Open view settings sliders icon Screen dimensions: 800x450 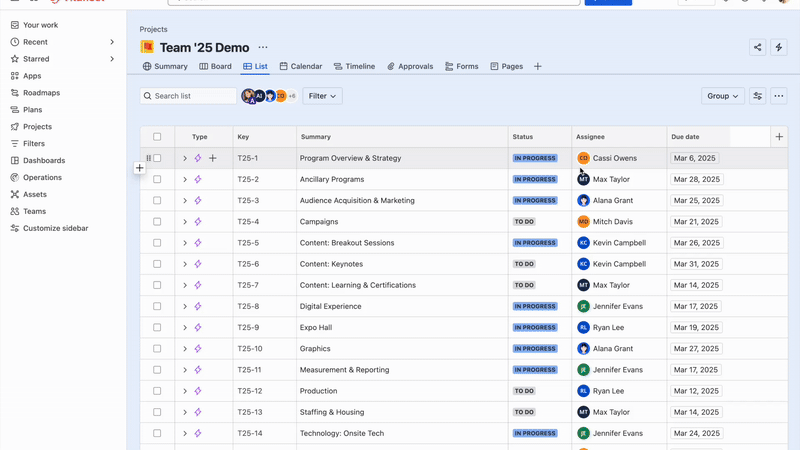757,96
